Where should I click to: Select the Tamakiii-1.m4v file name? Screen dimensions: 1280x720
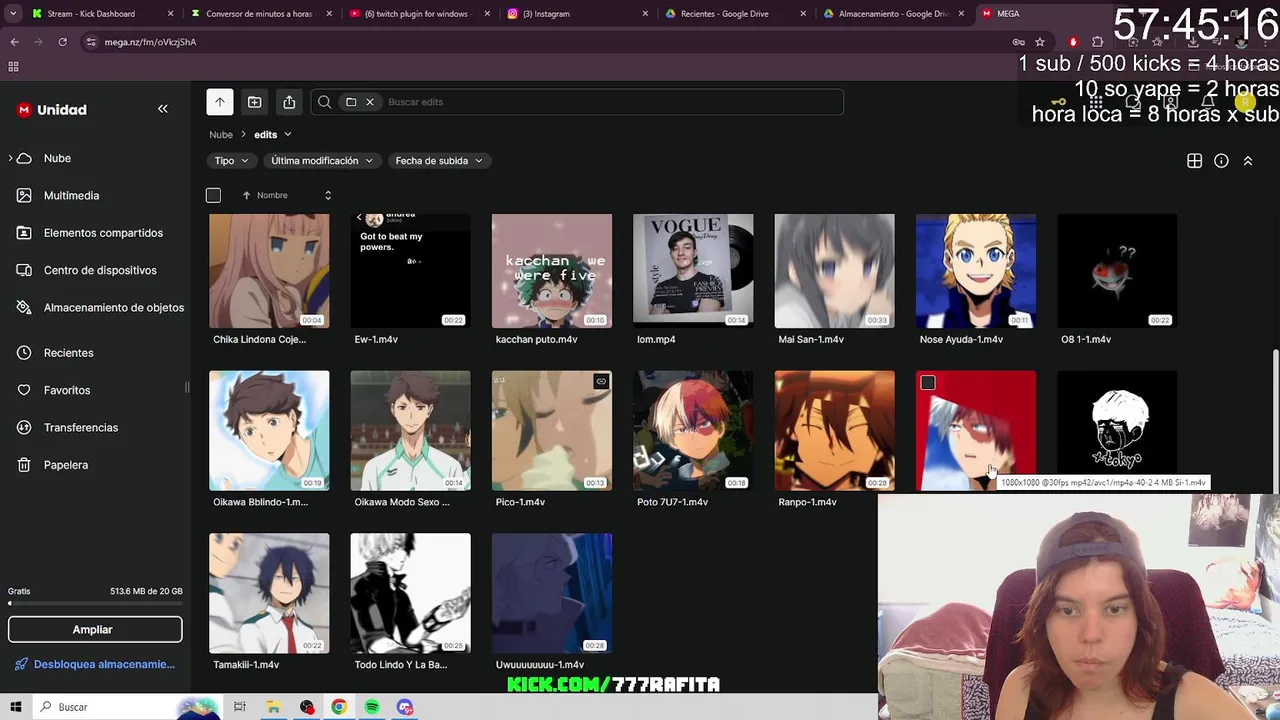click(x=246, y=665)
